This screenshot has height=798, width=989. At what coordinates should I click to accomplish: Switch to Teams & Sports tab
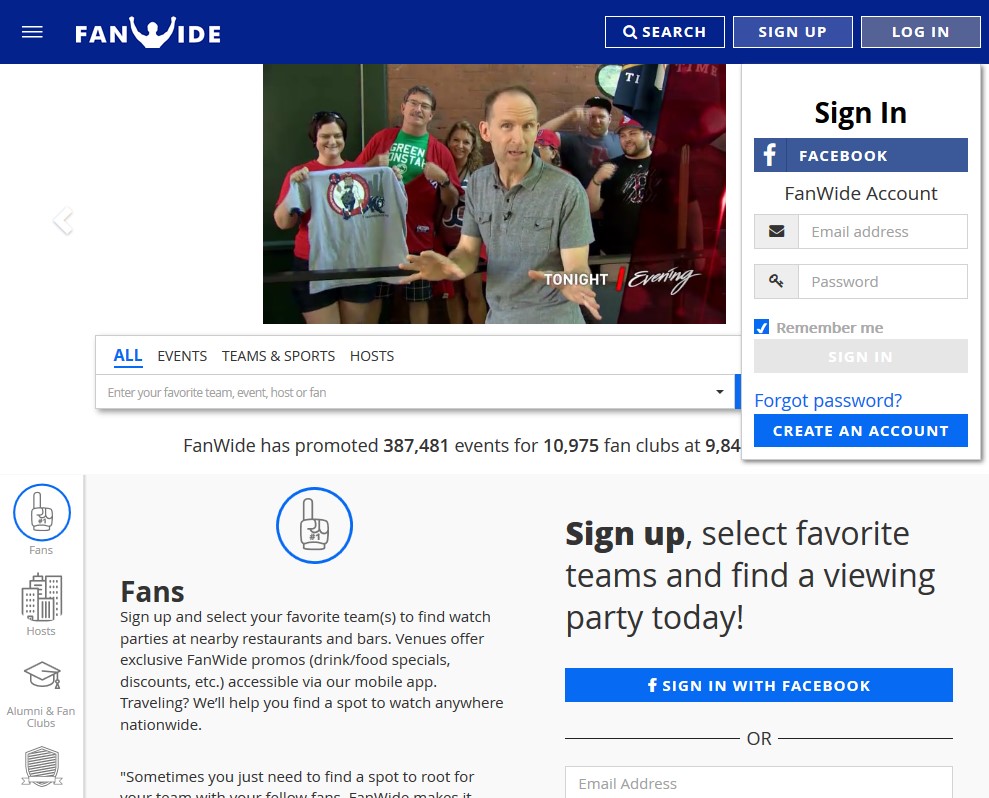pyautogui.click(x=278, y=356)
